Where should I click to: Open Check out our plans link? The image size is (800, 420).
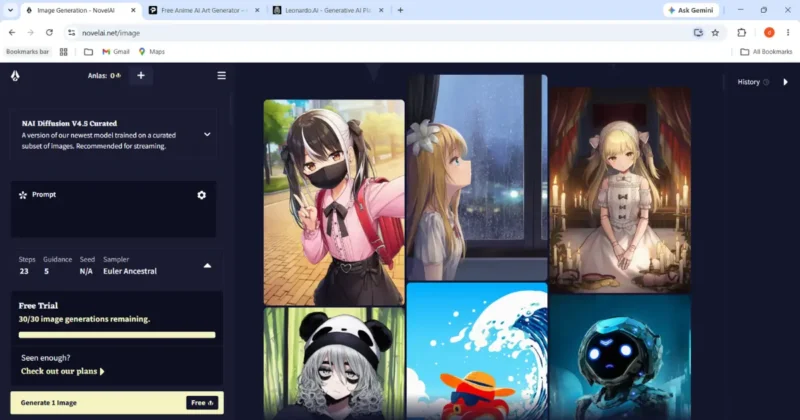tap(62, 371)
